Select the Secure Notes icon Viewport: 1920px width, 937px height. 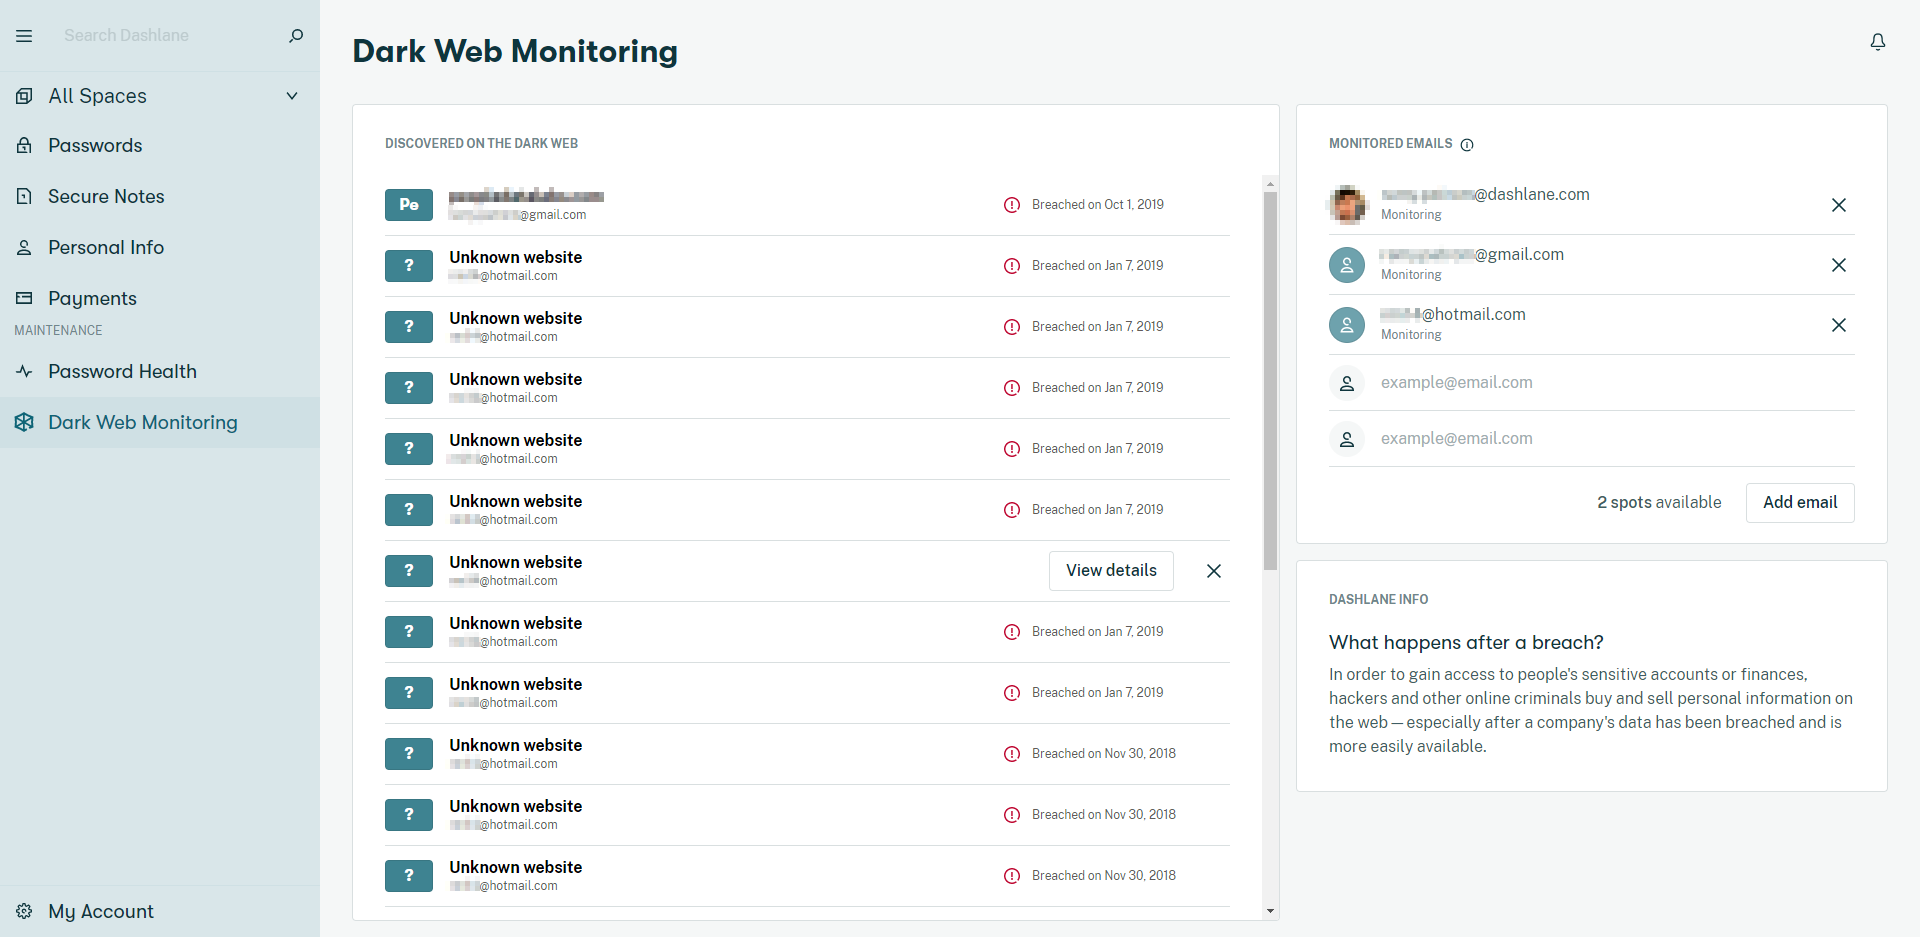pyautogui.click(x=24, y=196)
